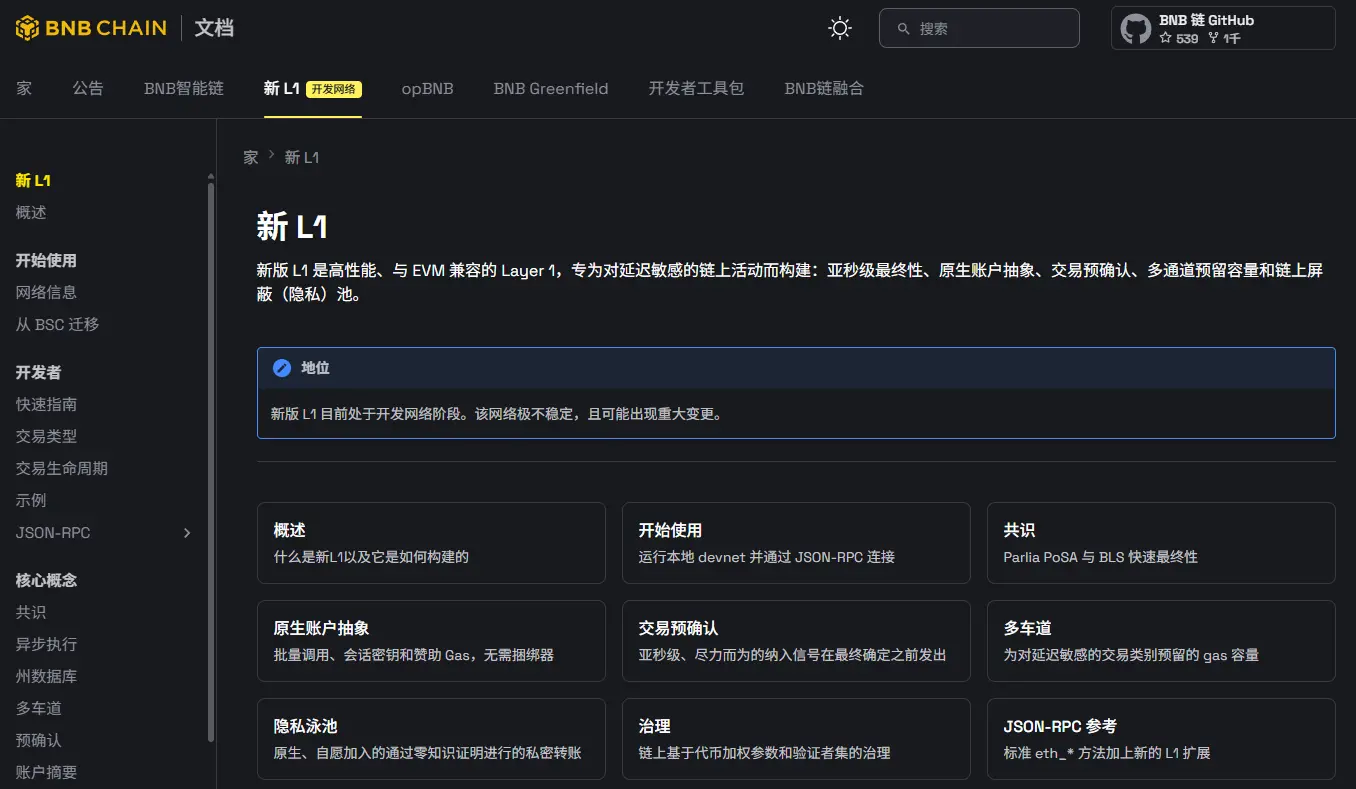The width and height of the screenshot is (1356, 789).
Task: Open BNB 链 GitHub repository link
Action: tap(1223, 28)
